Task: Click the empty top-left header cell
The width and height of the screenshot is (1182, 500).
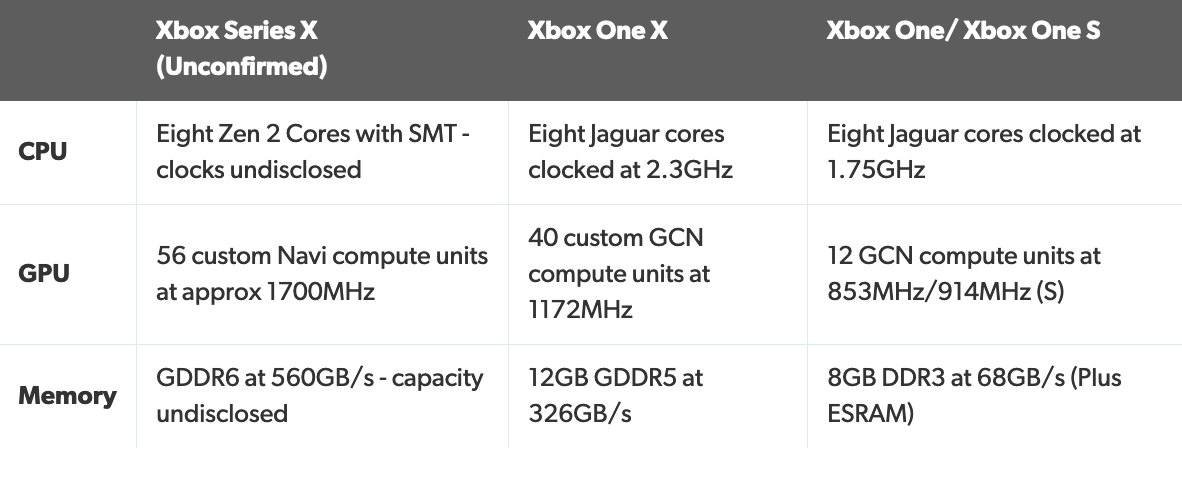Action: [68, 49]
